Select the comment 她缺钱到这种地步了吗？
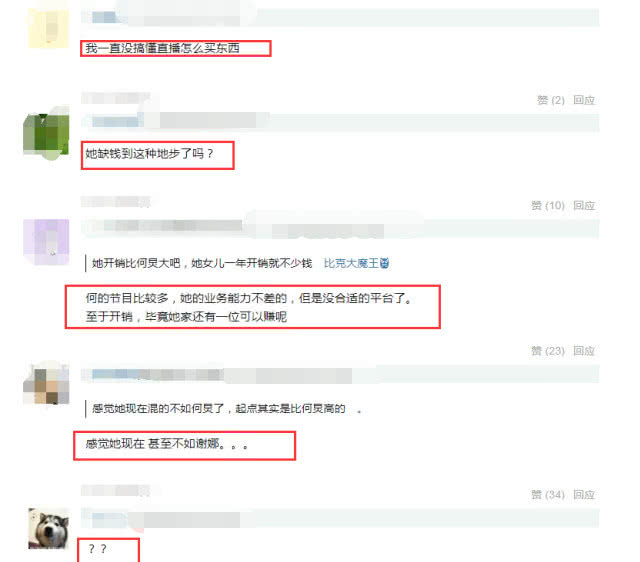The image size is (640, 562). pyautogui.click(x=149, y=154)
